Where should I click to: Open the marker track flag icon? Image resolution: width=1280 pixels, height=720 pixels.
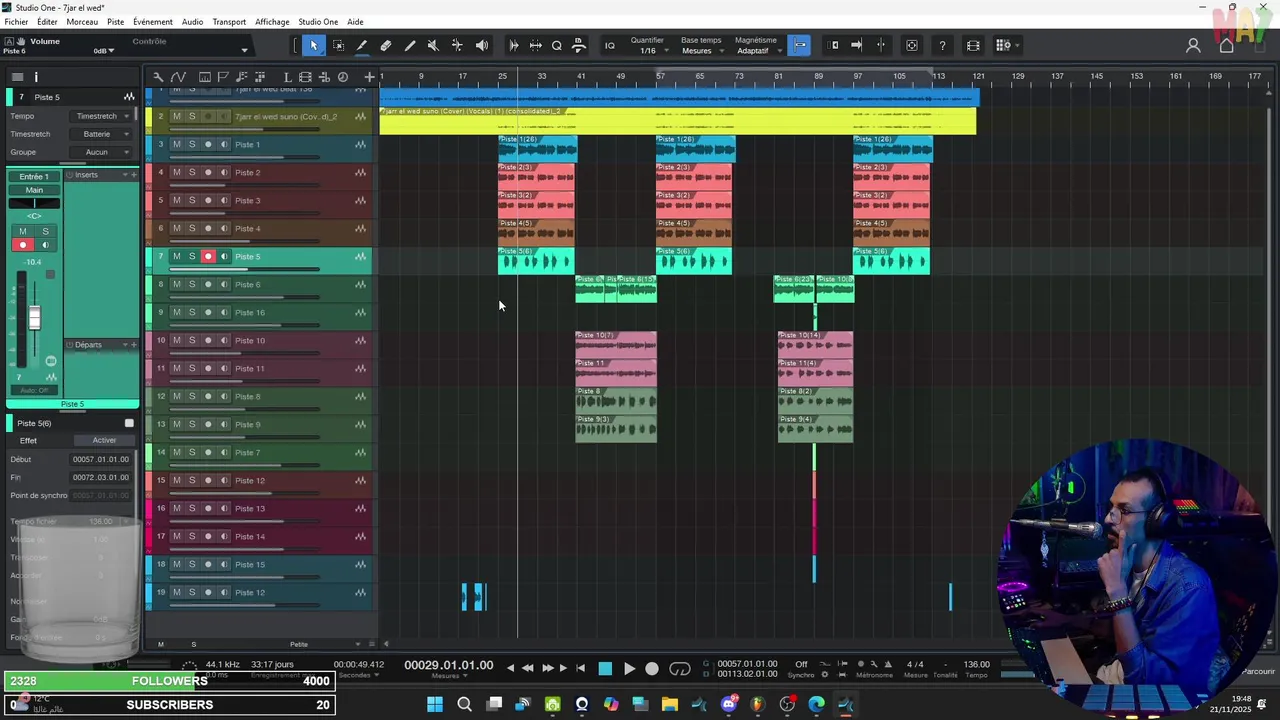[223, 77]
